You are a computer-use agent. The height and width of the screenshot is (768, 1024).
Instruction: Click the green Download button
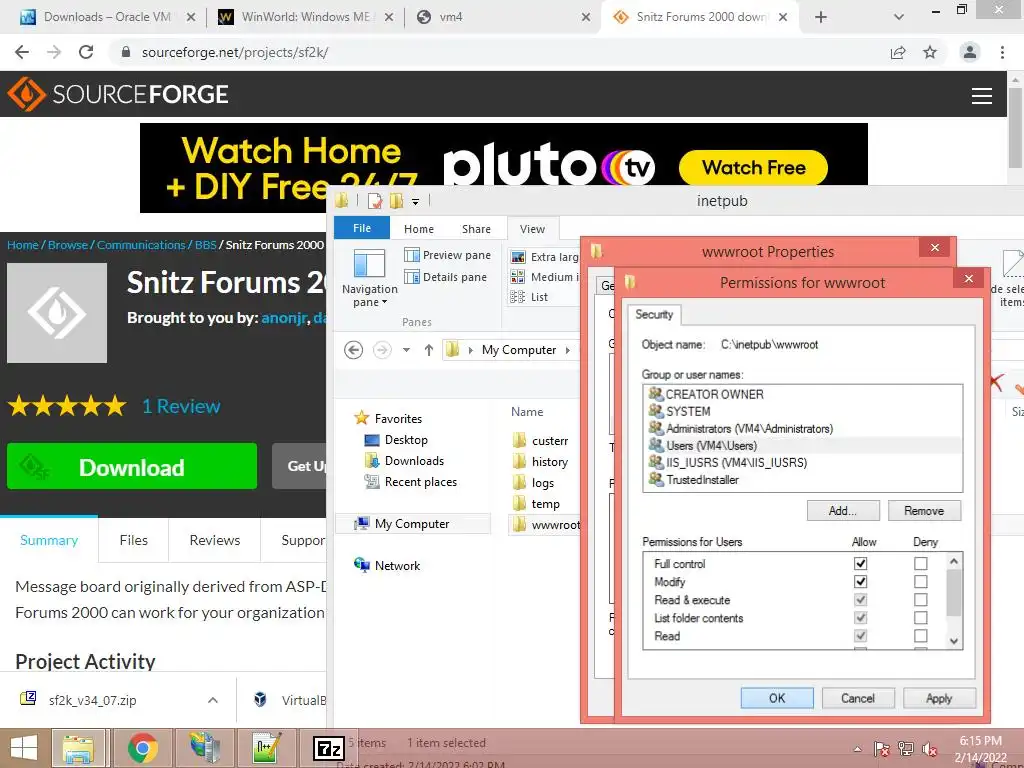point(132,466)
